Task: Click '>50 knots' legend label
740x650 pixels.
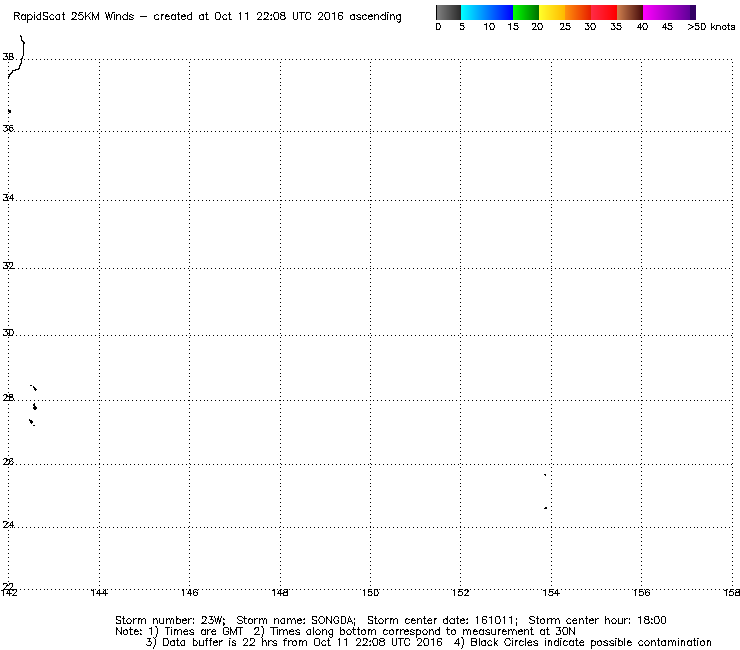Action: (x=711, y=27)
